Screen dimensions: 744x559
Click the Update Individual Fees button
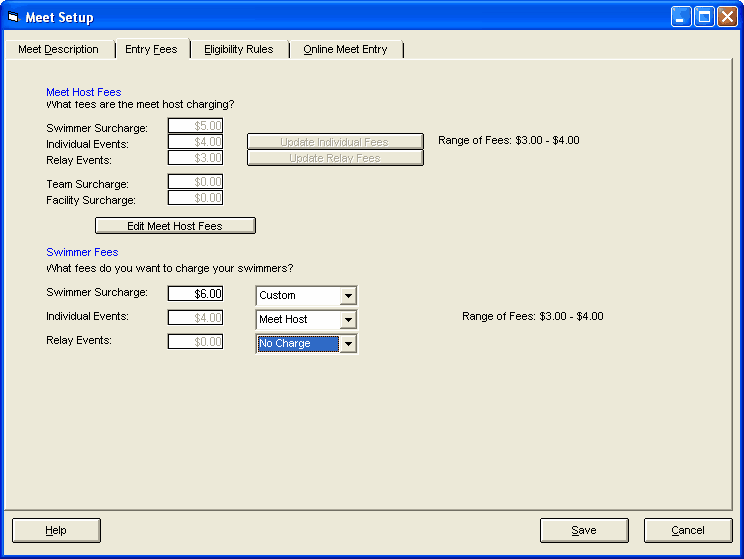click(x=335, y=142)
